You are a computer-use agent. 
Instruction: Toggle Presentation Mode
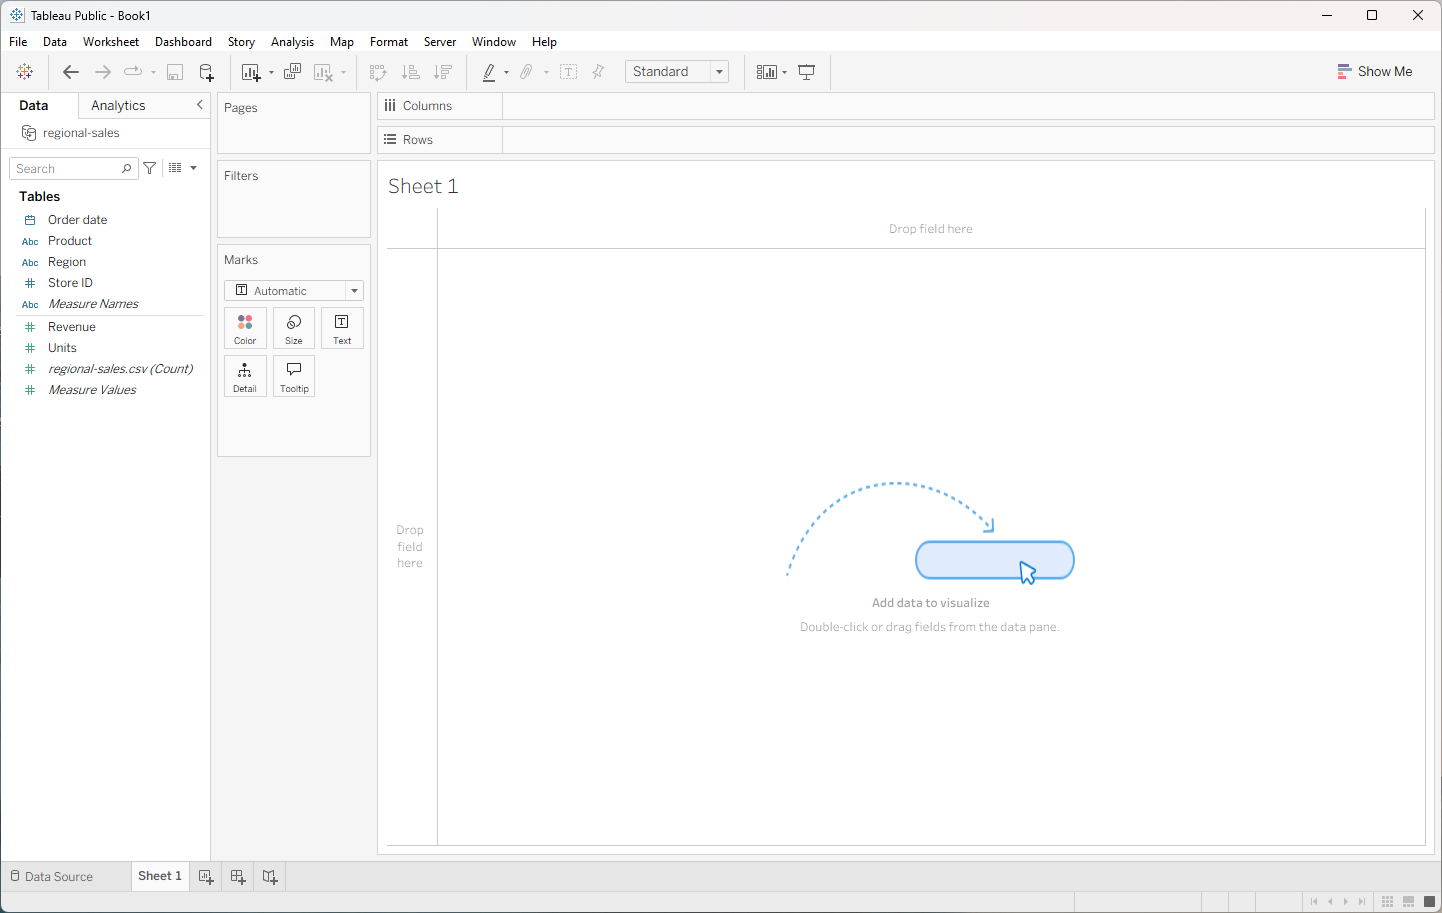[x=807, y=72]
